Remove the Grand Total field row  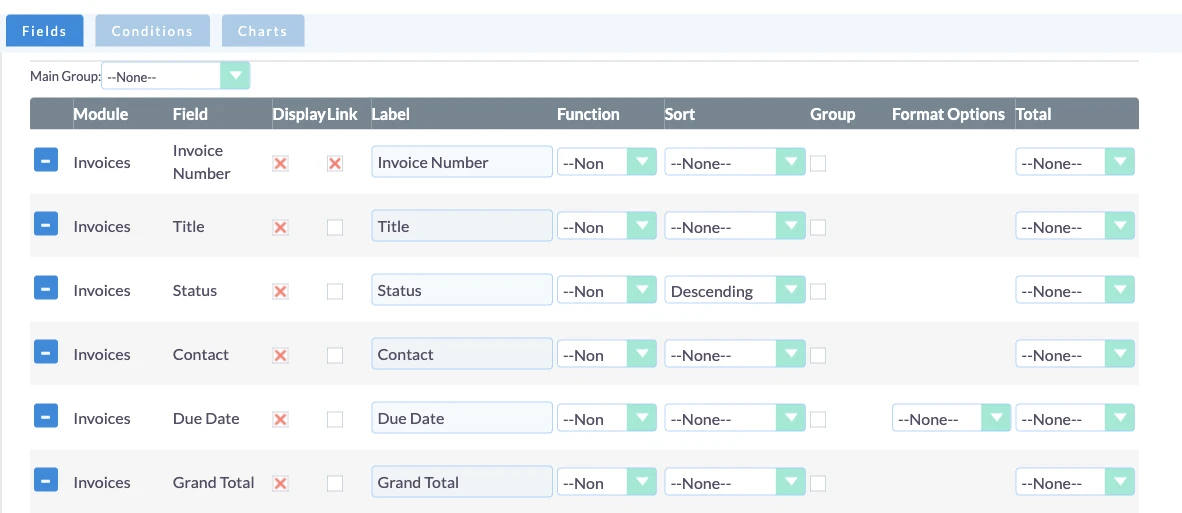[46, 480]
